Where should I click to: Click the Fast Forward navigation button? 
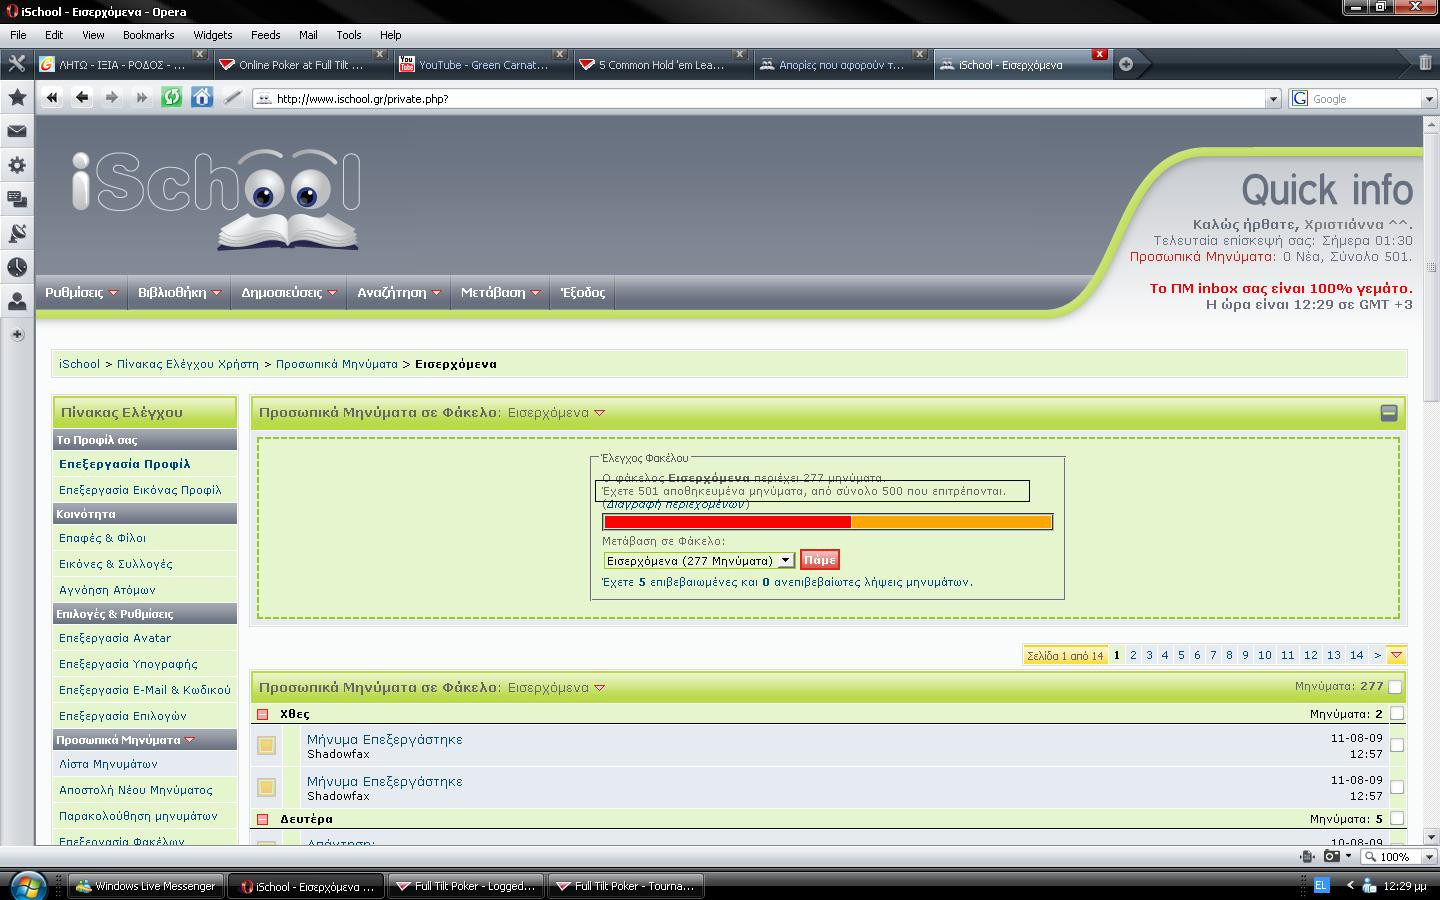coord(142,97)
